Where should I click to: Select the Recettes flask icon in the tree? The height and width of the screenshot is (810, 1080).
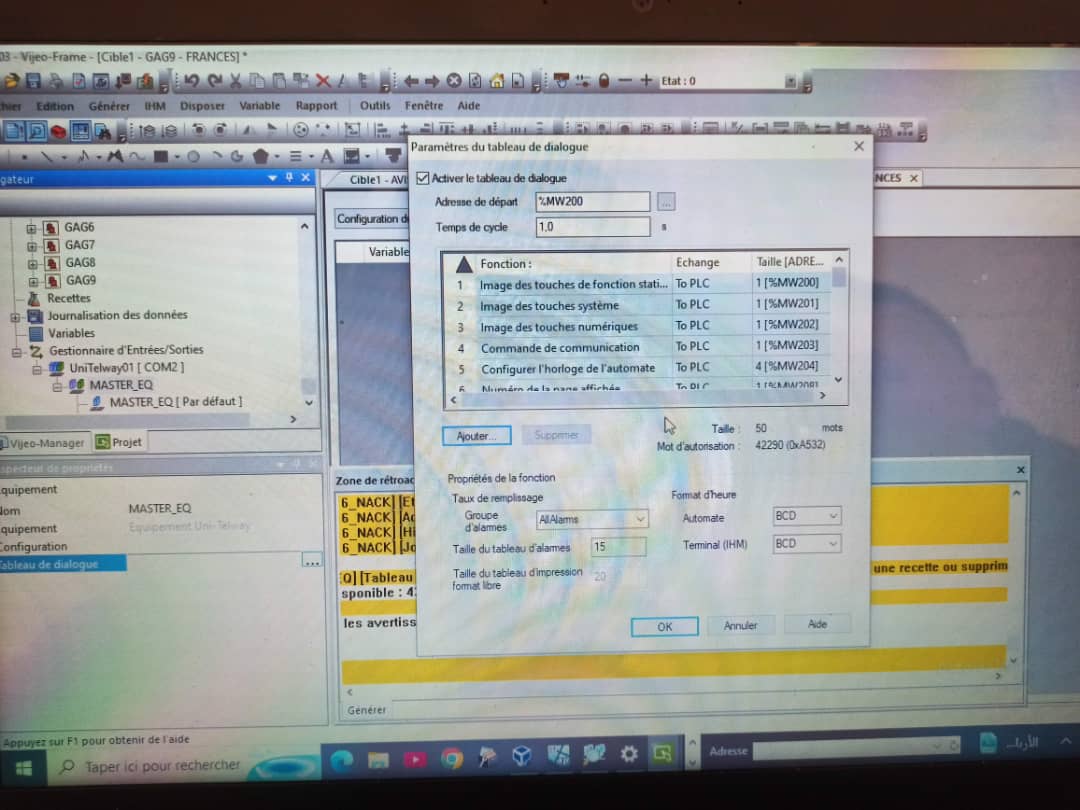click(x=35, y=298)
